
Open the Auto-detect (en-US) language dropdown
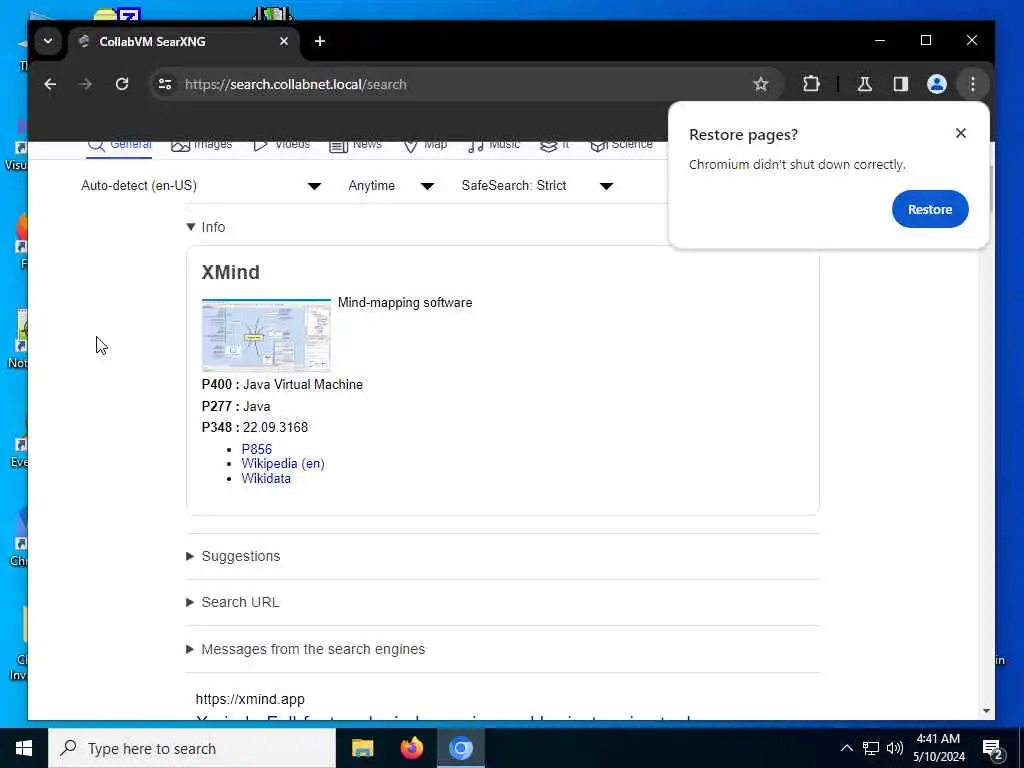pyautogui.click(x=201, y=185)
